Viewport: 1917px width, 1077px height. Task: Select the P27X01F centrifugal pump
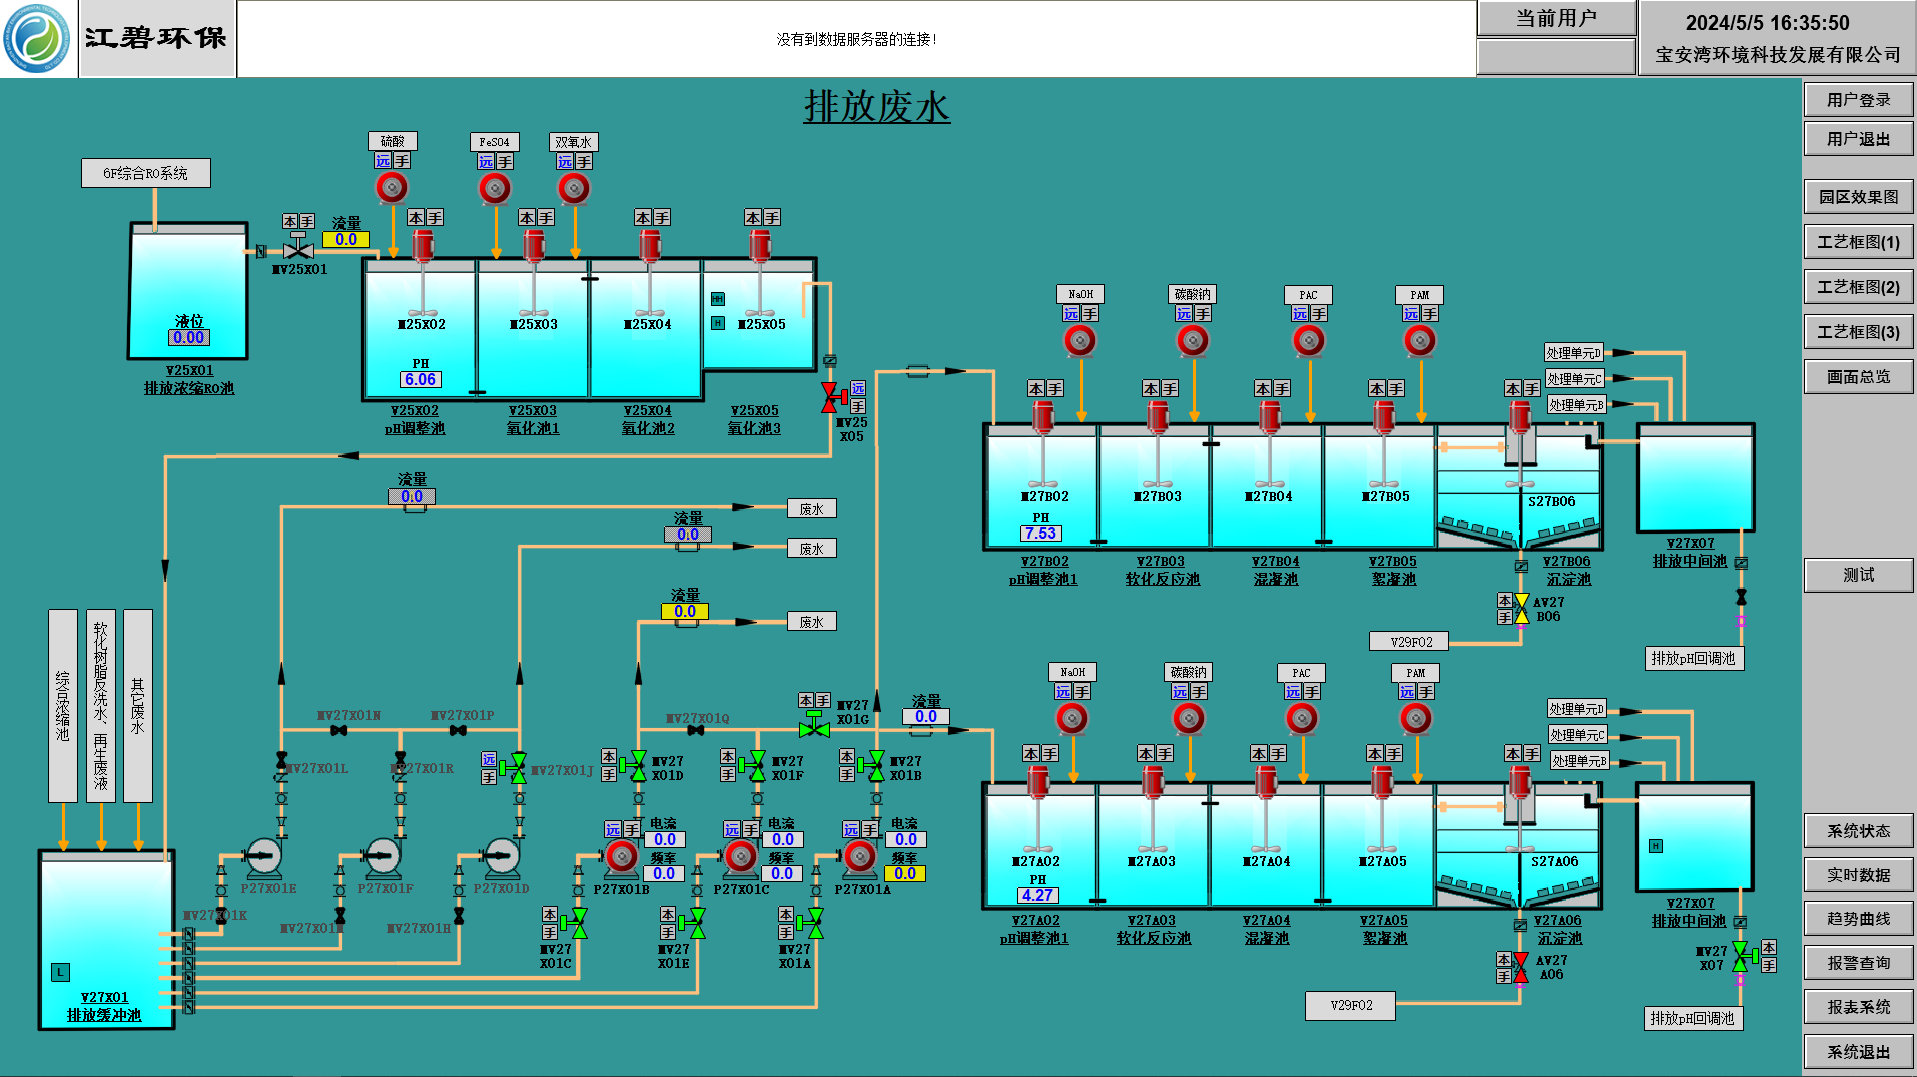(382, 856)
